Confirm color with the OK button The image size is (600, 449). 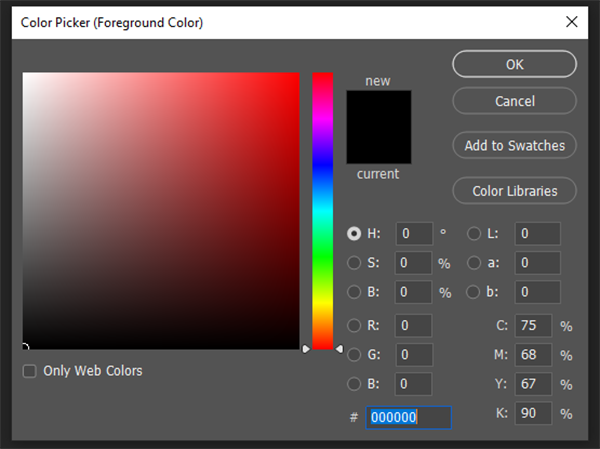[x=514, y=64]
